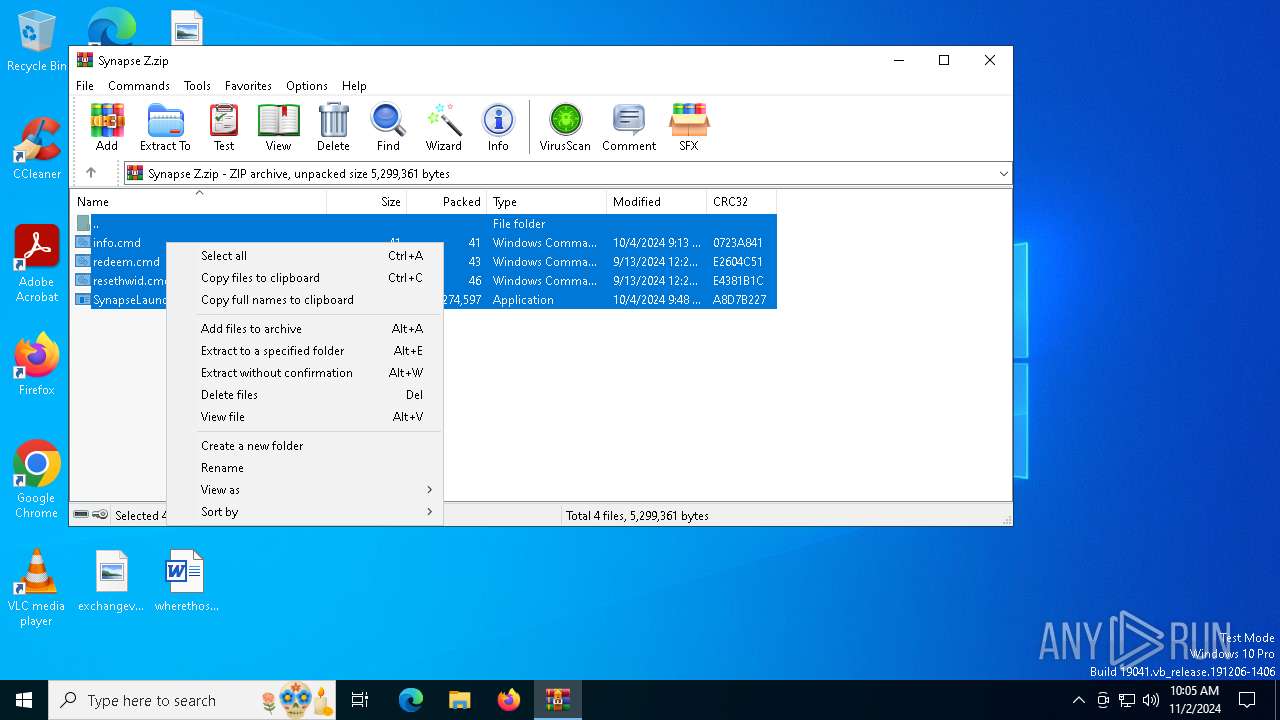The height and width of the screenshot is (720, 1280).
Task: Choose Extract to a specified folder
Action: [x=304, y=351]
